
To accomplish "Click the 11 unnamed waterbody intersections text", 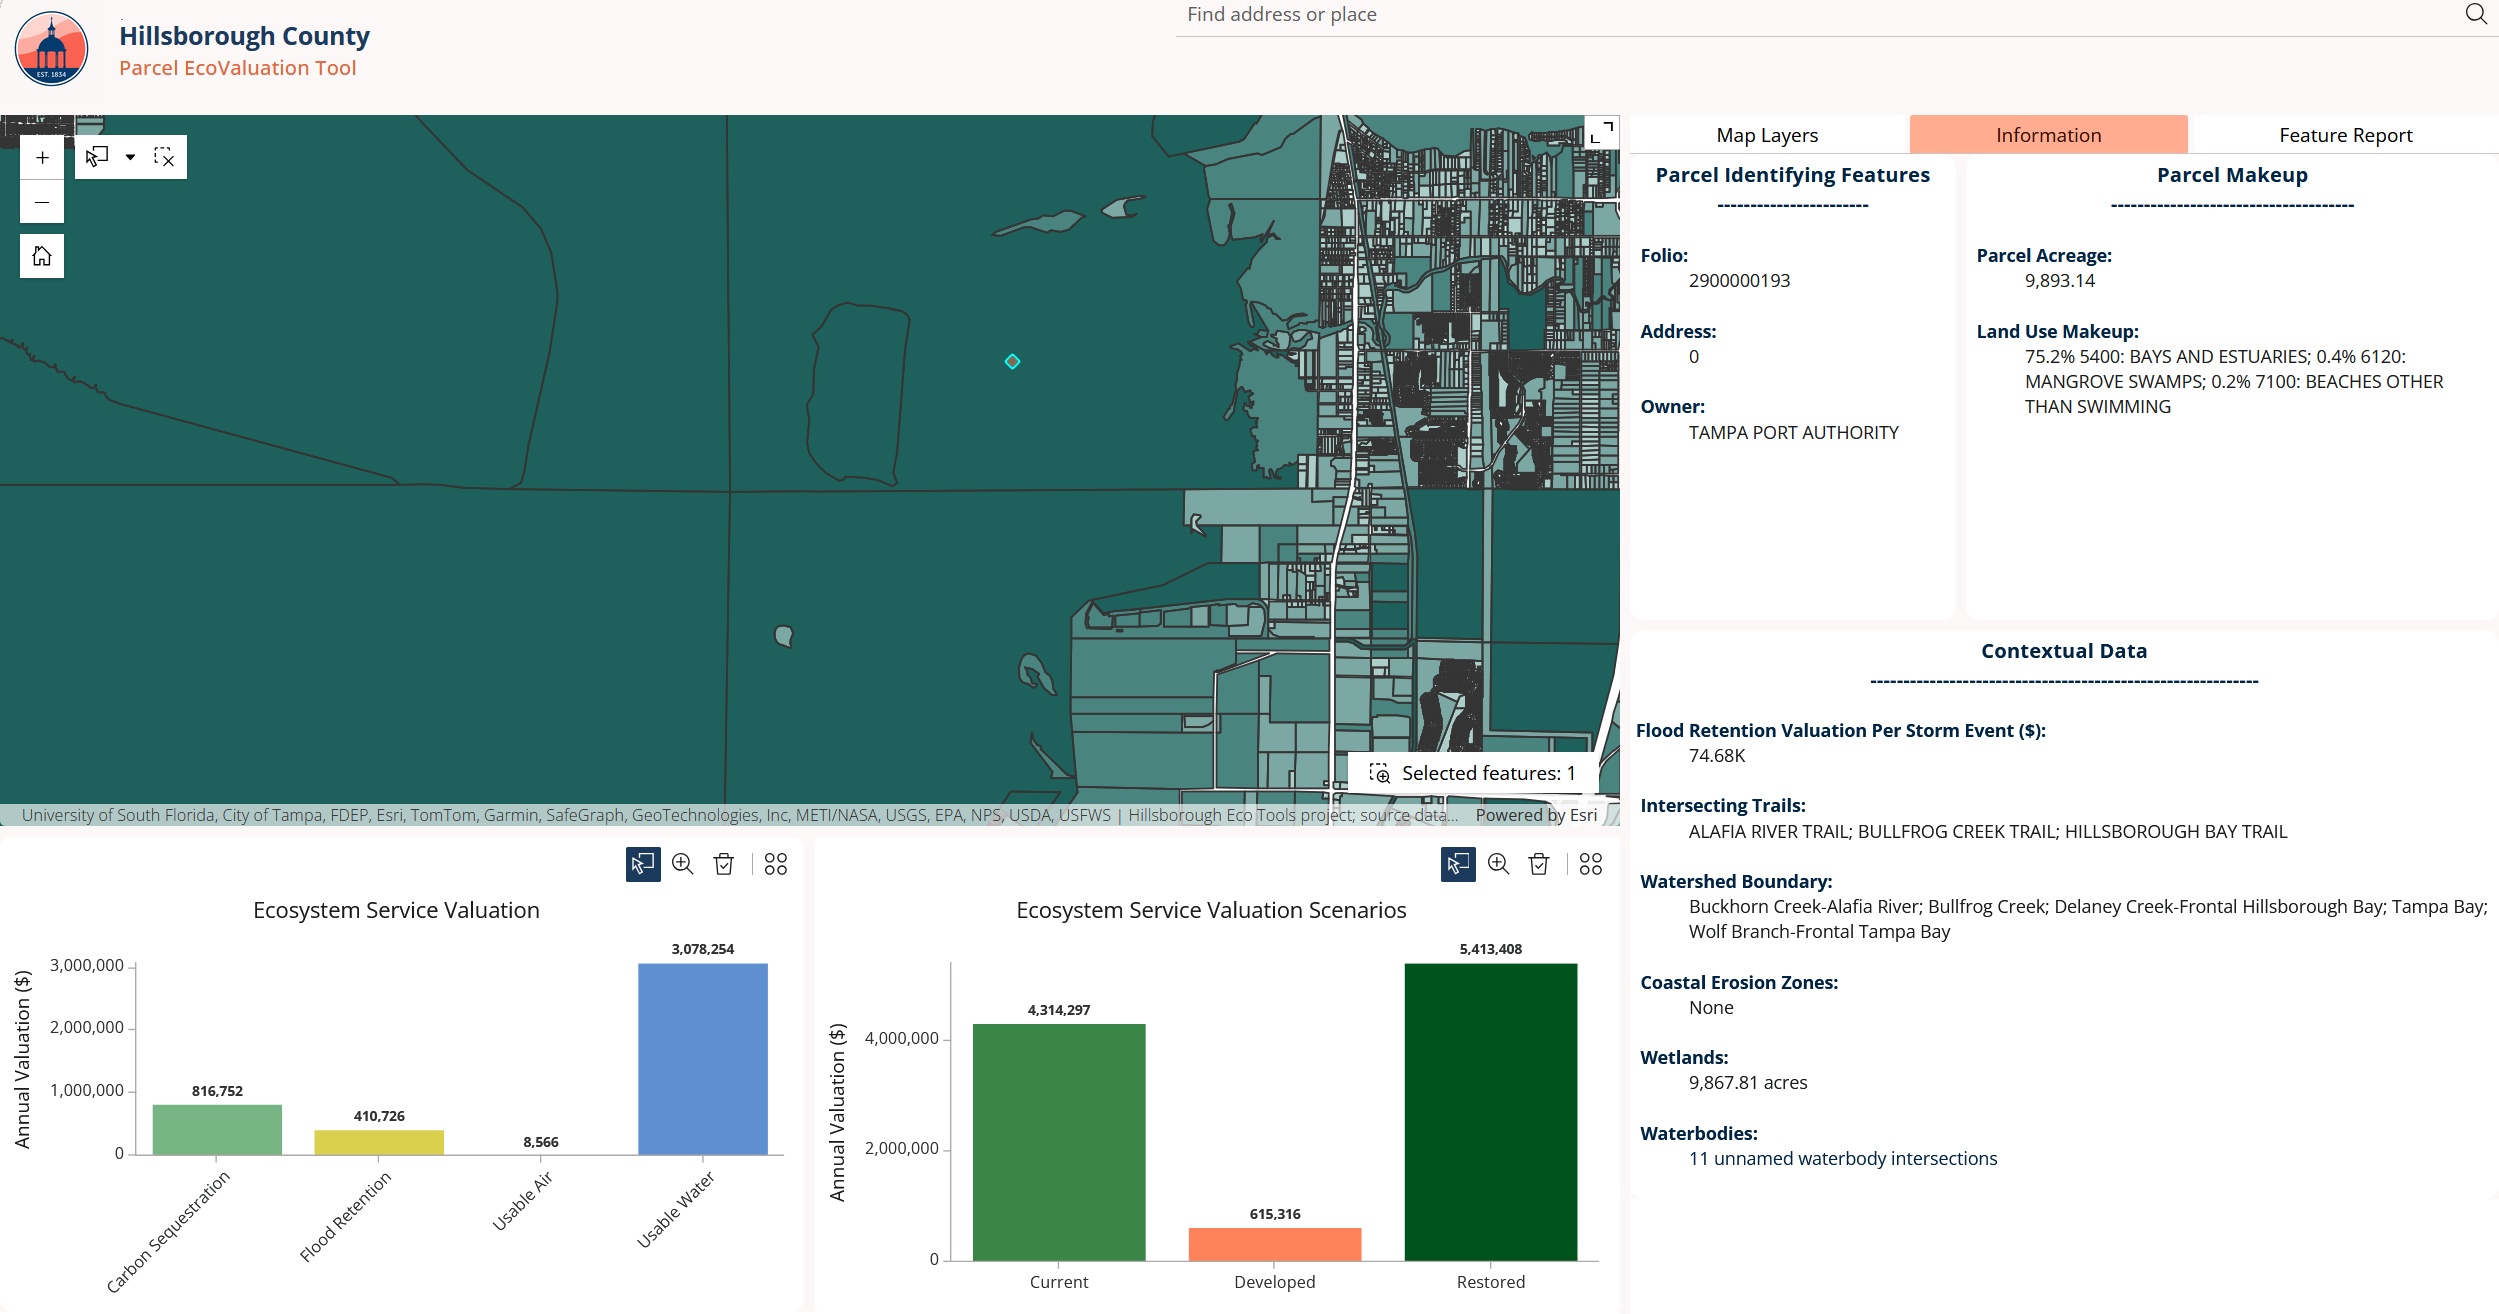I will tap(1842, 1159).
